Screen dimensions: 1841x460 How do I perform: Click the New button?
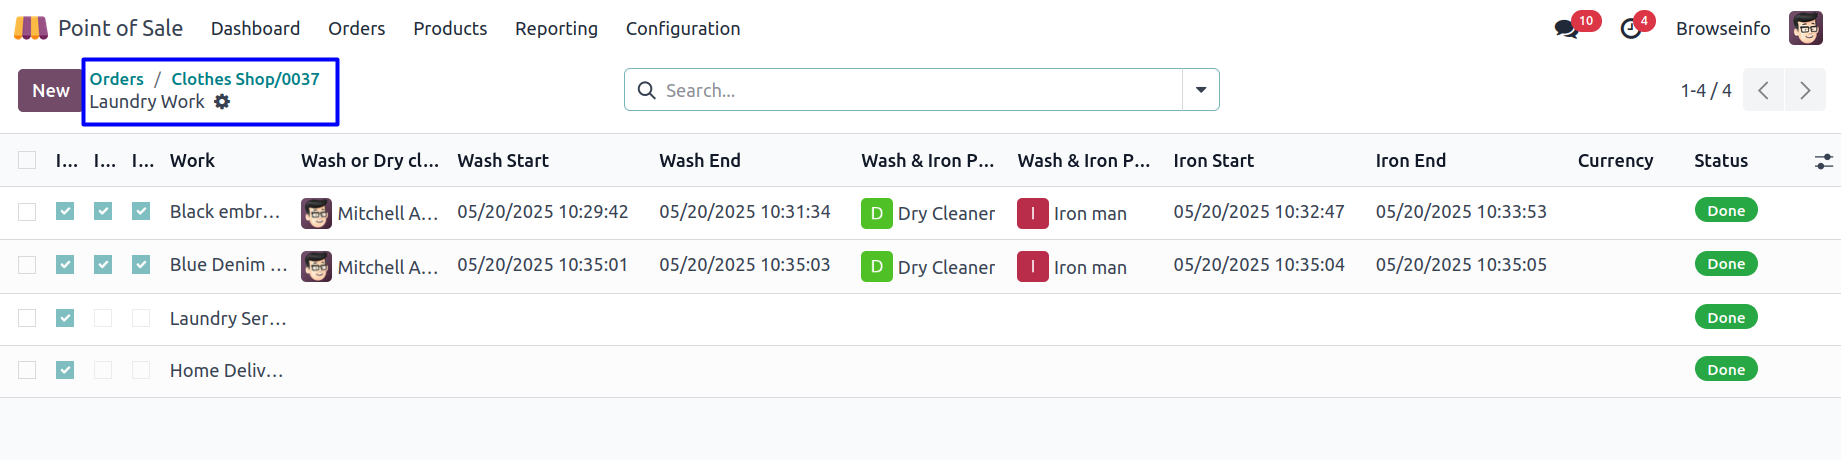click(x=50, y=91)
